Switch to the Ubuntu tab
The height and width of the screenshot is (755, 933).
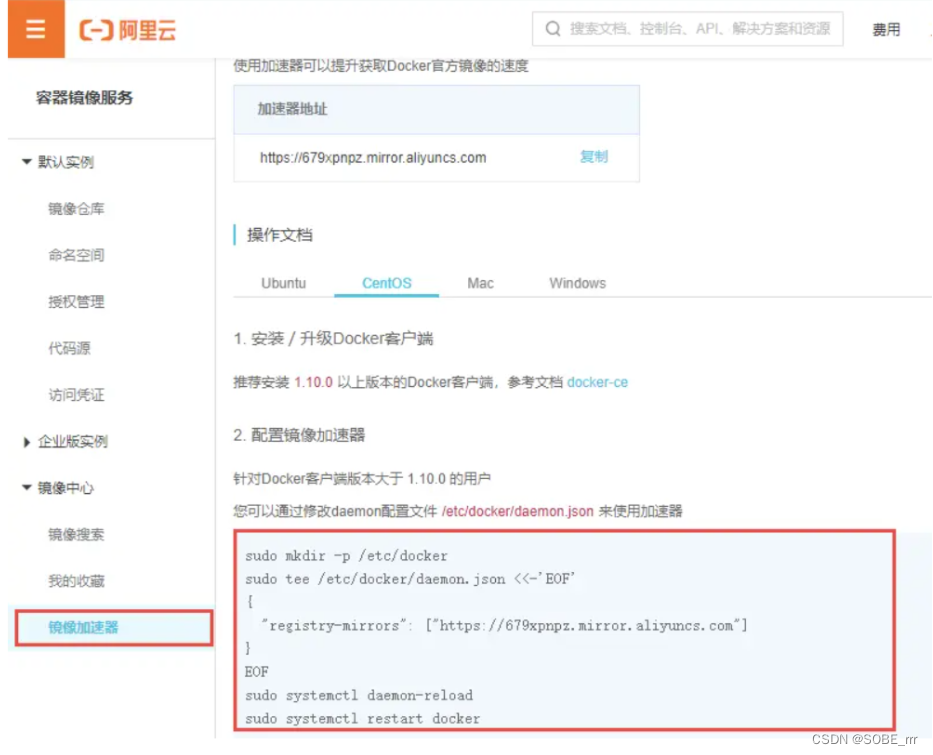pyautogui.click(x=283, y=283)
